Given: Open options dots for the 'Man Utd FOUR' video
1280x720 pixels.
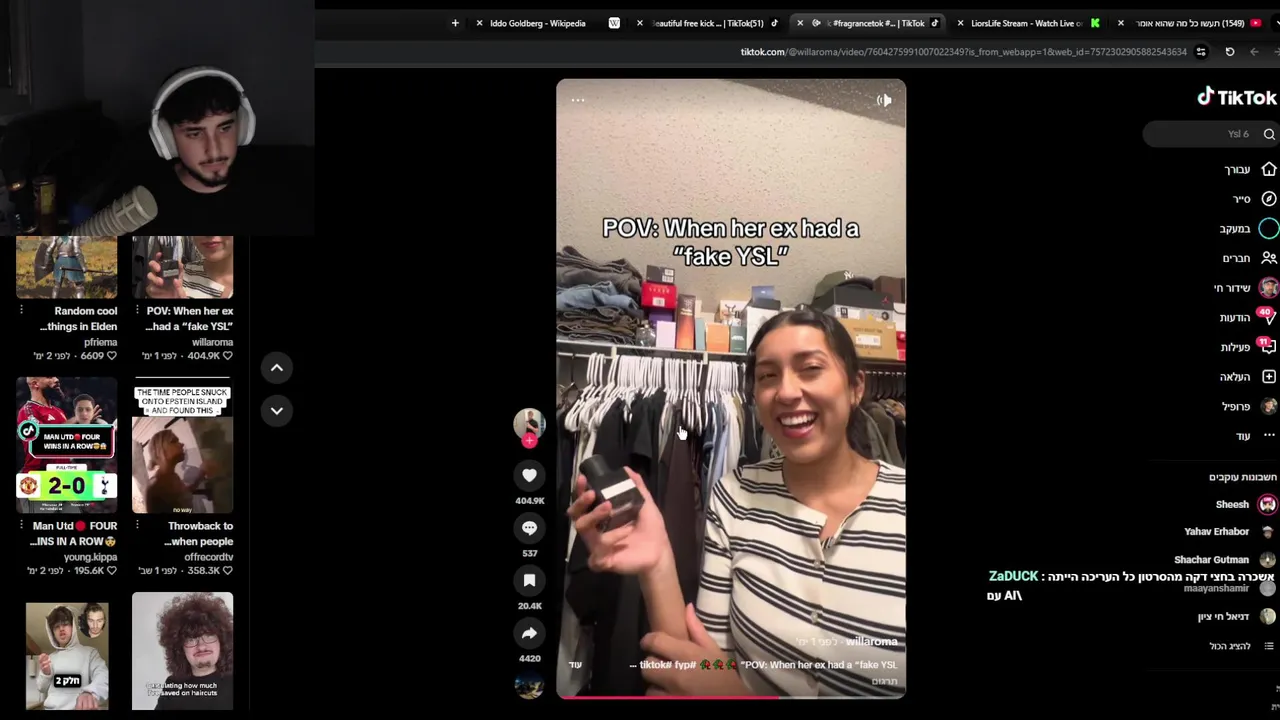Looking at the screenshot, I should click(21, 525).
